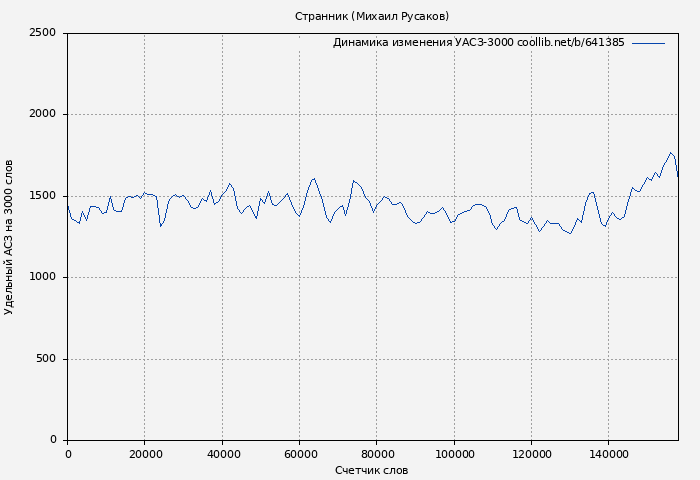Click the legend text "Динамика изменения УАСЗ-3000"
Image resolution: width=700 pixels, height=480 pixels.
click(x=423, y=43)
